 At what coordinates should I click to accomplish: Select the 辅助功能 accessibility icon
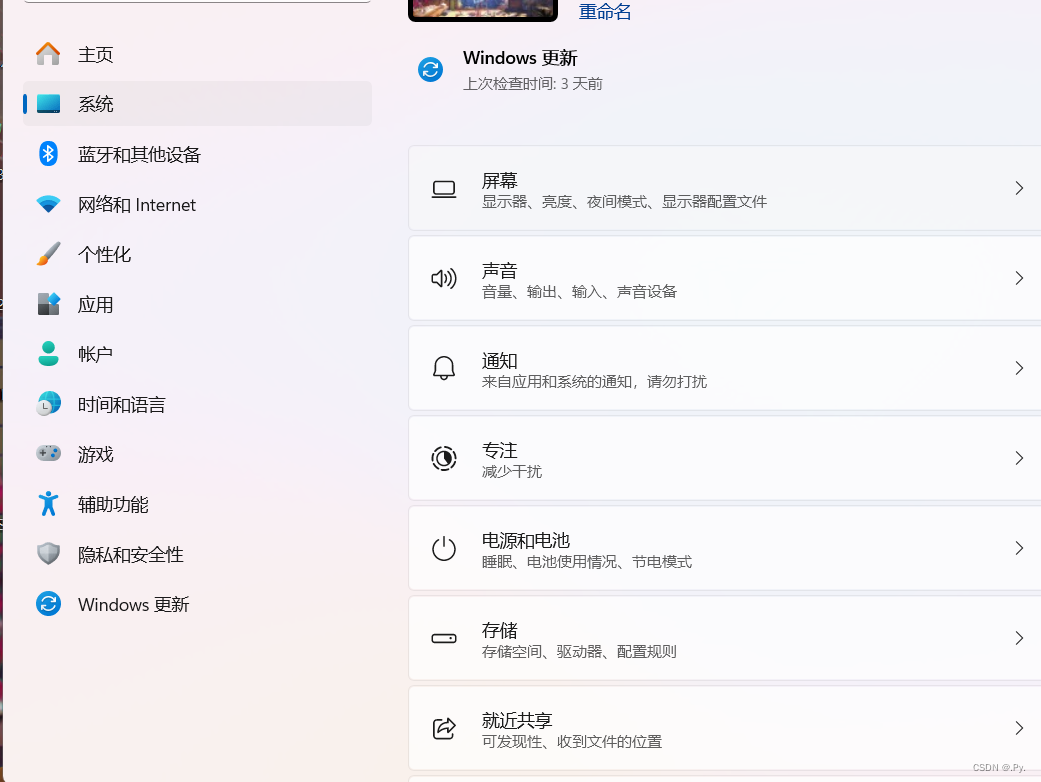tap(48, 504)
